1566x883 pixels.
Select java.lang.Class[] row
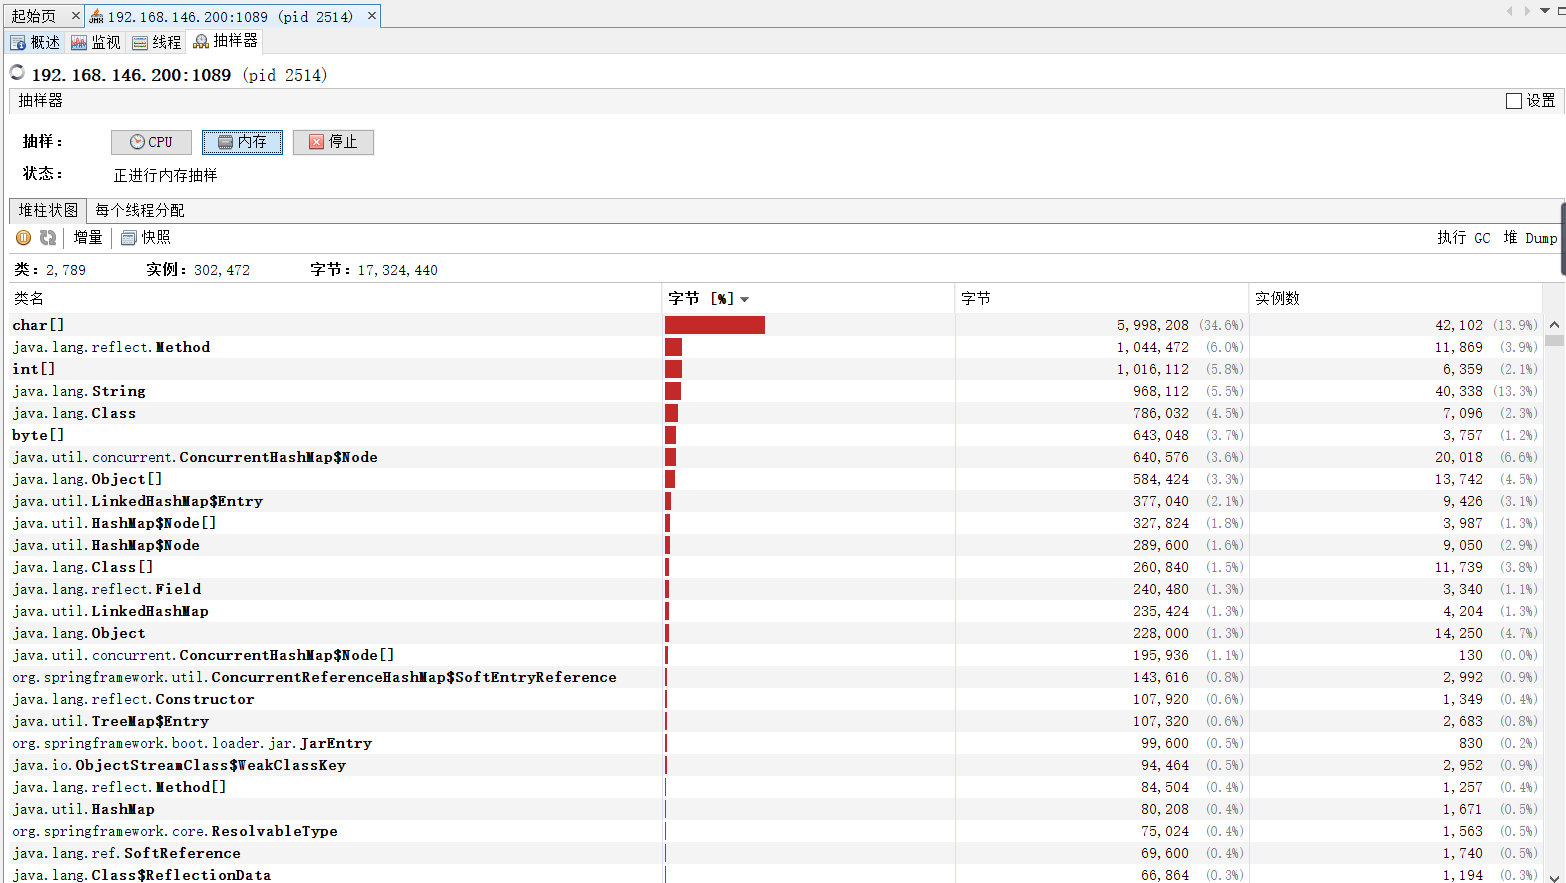click(777, 567)
